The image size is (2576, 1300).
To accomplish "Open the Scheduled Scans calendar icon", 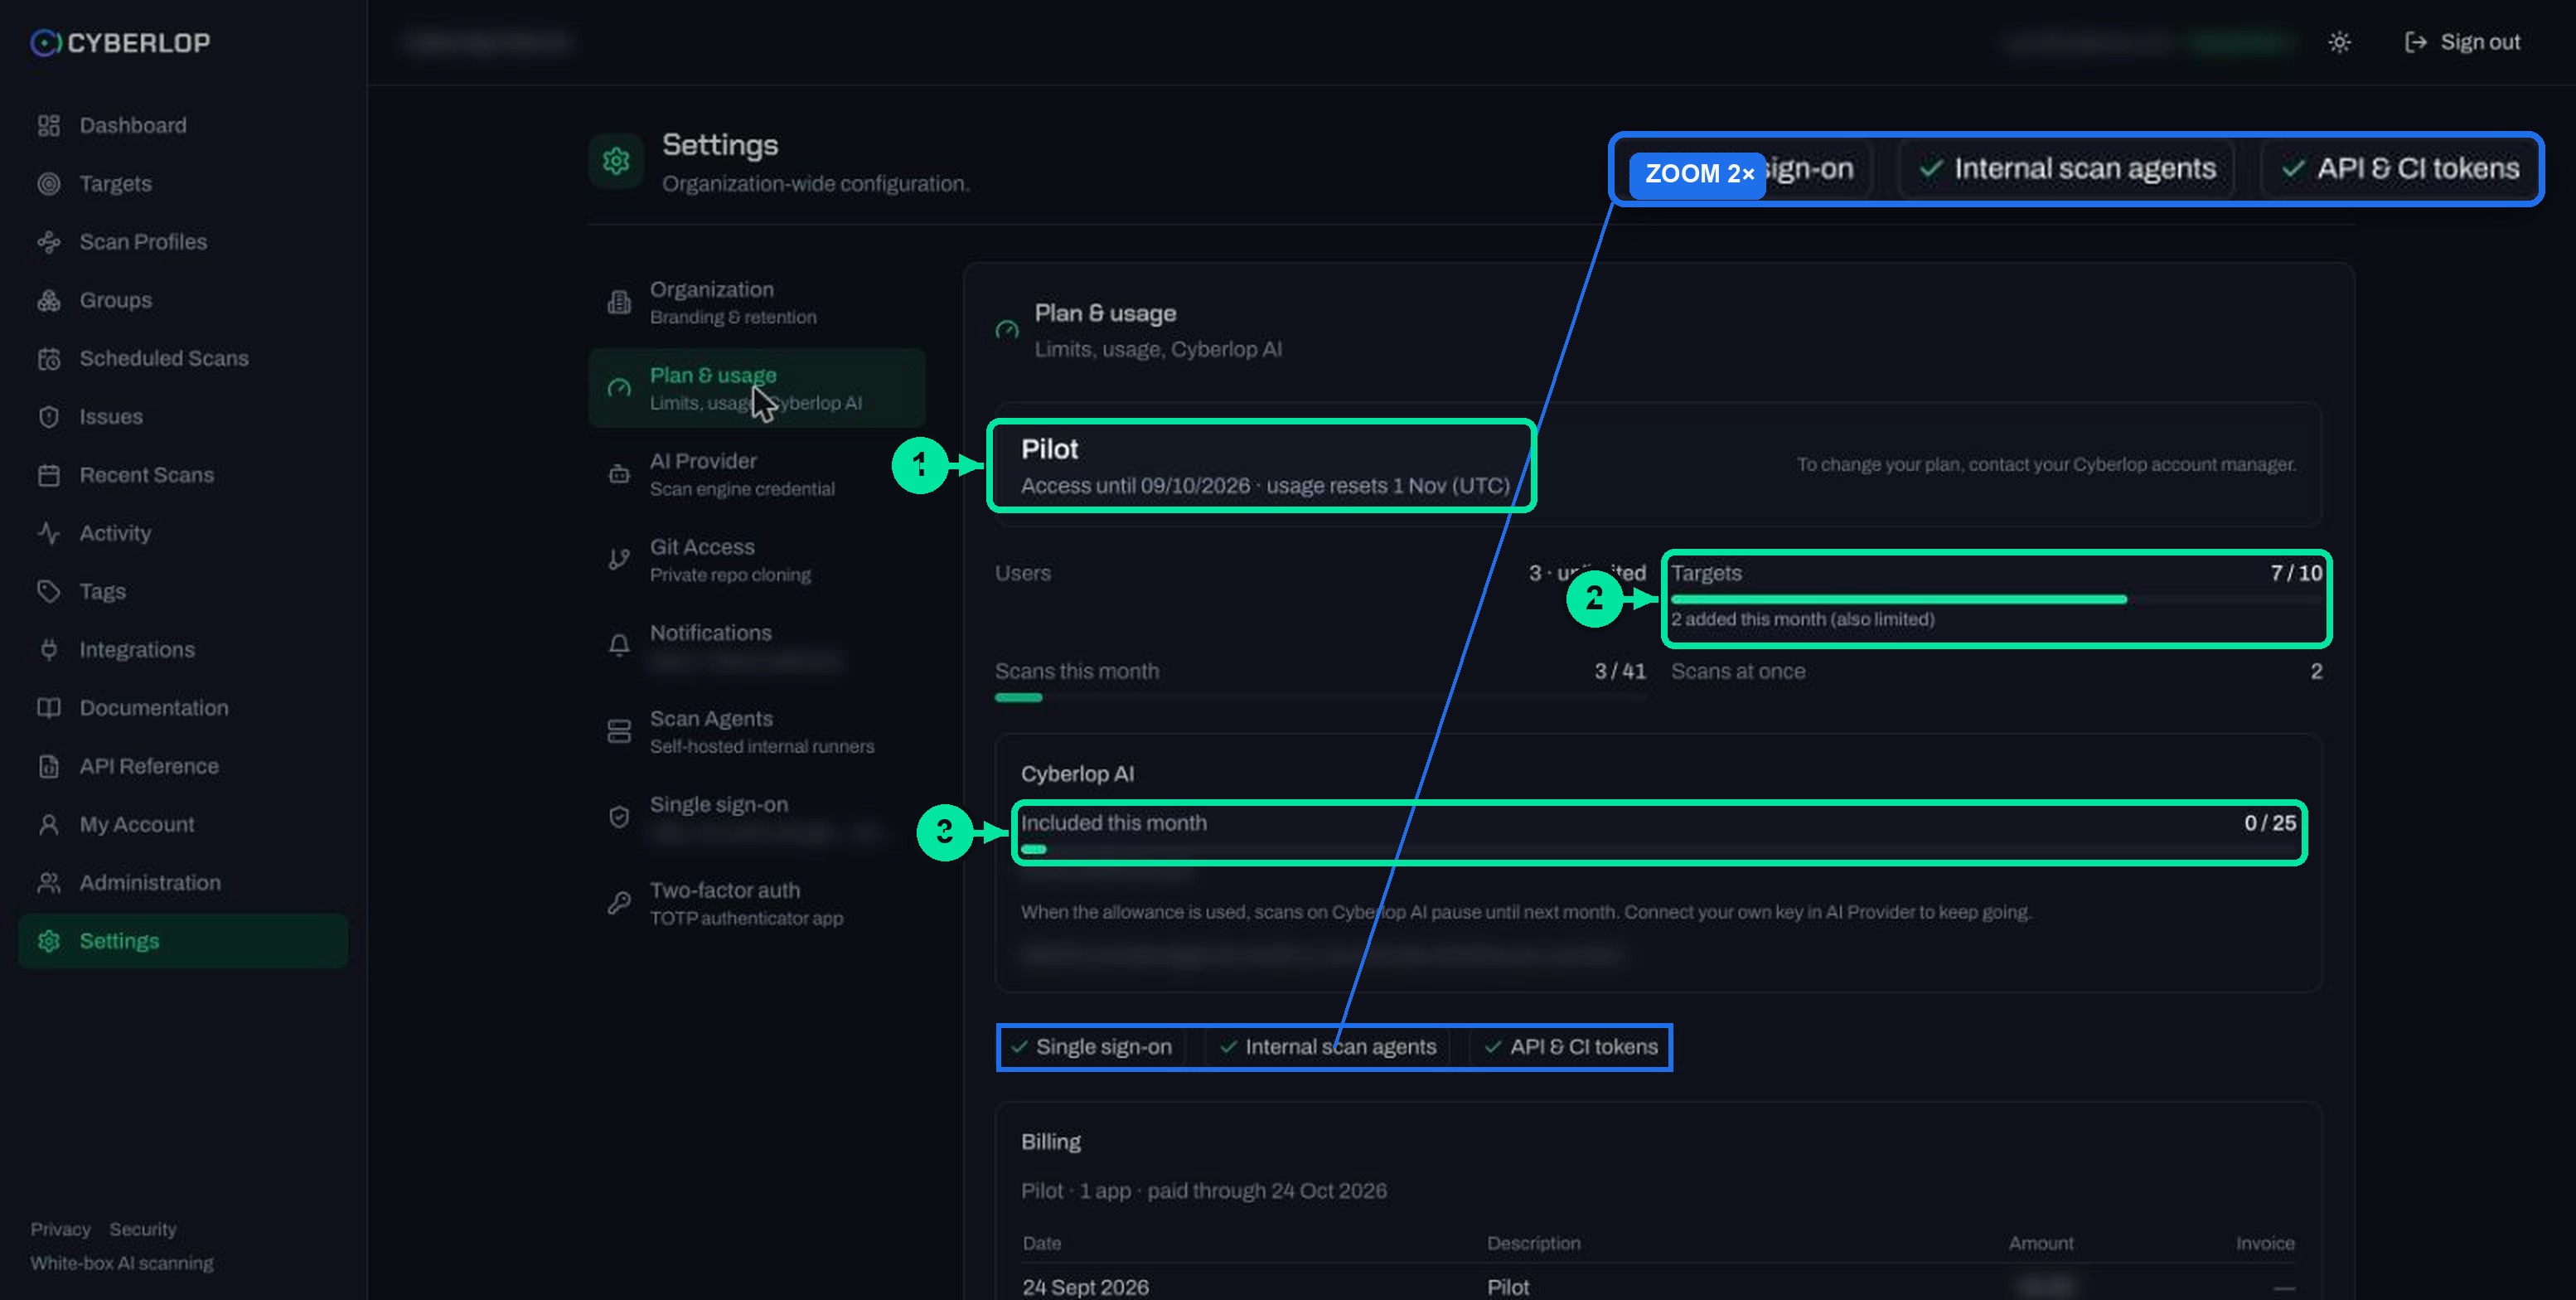I will pos(48,359).
